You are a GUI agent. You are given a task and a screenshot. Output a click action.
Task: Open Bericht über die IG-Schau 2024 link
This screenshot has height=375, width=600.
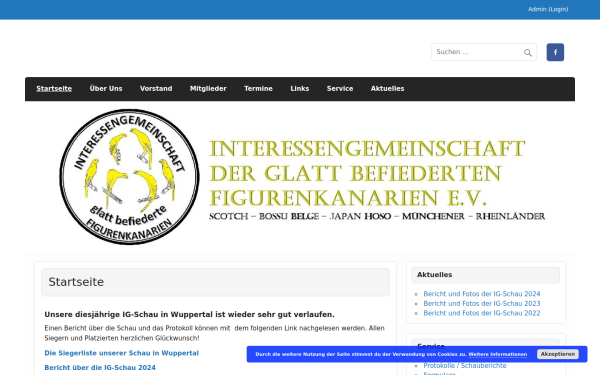[x=100, y=368]
